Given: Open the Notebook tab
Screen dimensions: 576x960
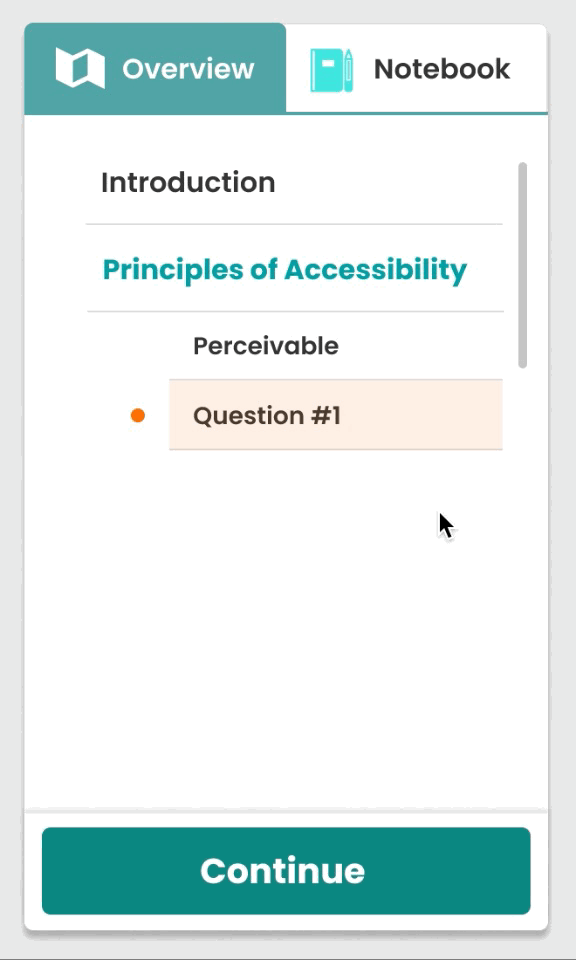Looking at the screenshot, I should click(416, 68).
